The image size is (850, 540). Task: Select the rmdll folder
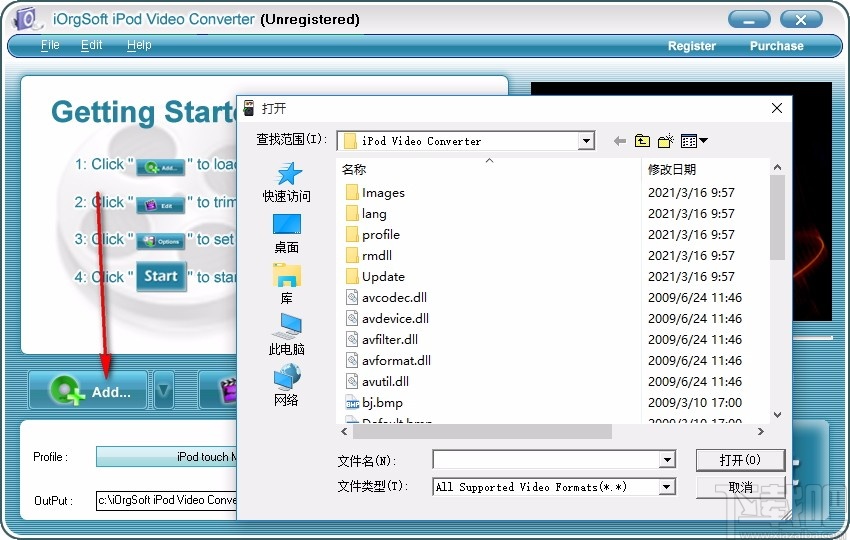[x=369, y=255]
